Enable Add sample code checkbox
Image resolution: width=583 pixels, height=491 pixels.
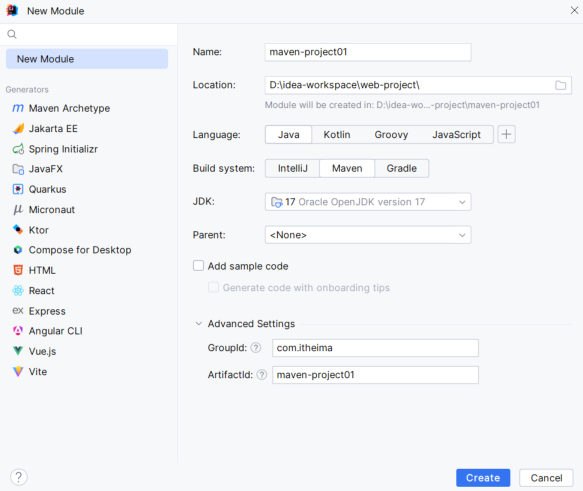click(199, 266)
